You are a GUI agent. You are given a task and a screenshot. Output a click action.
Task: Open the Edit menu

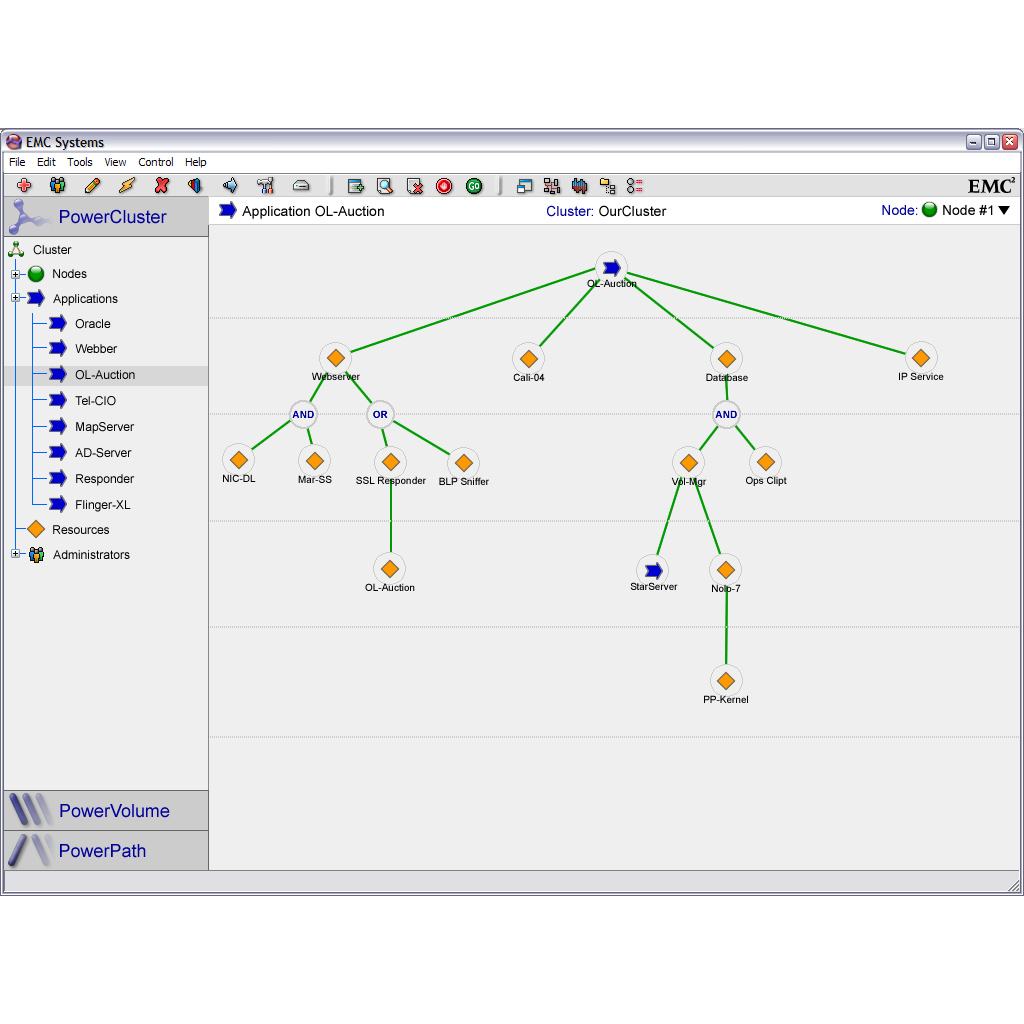46,162
